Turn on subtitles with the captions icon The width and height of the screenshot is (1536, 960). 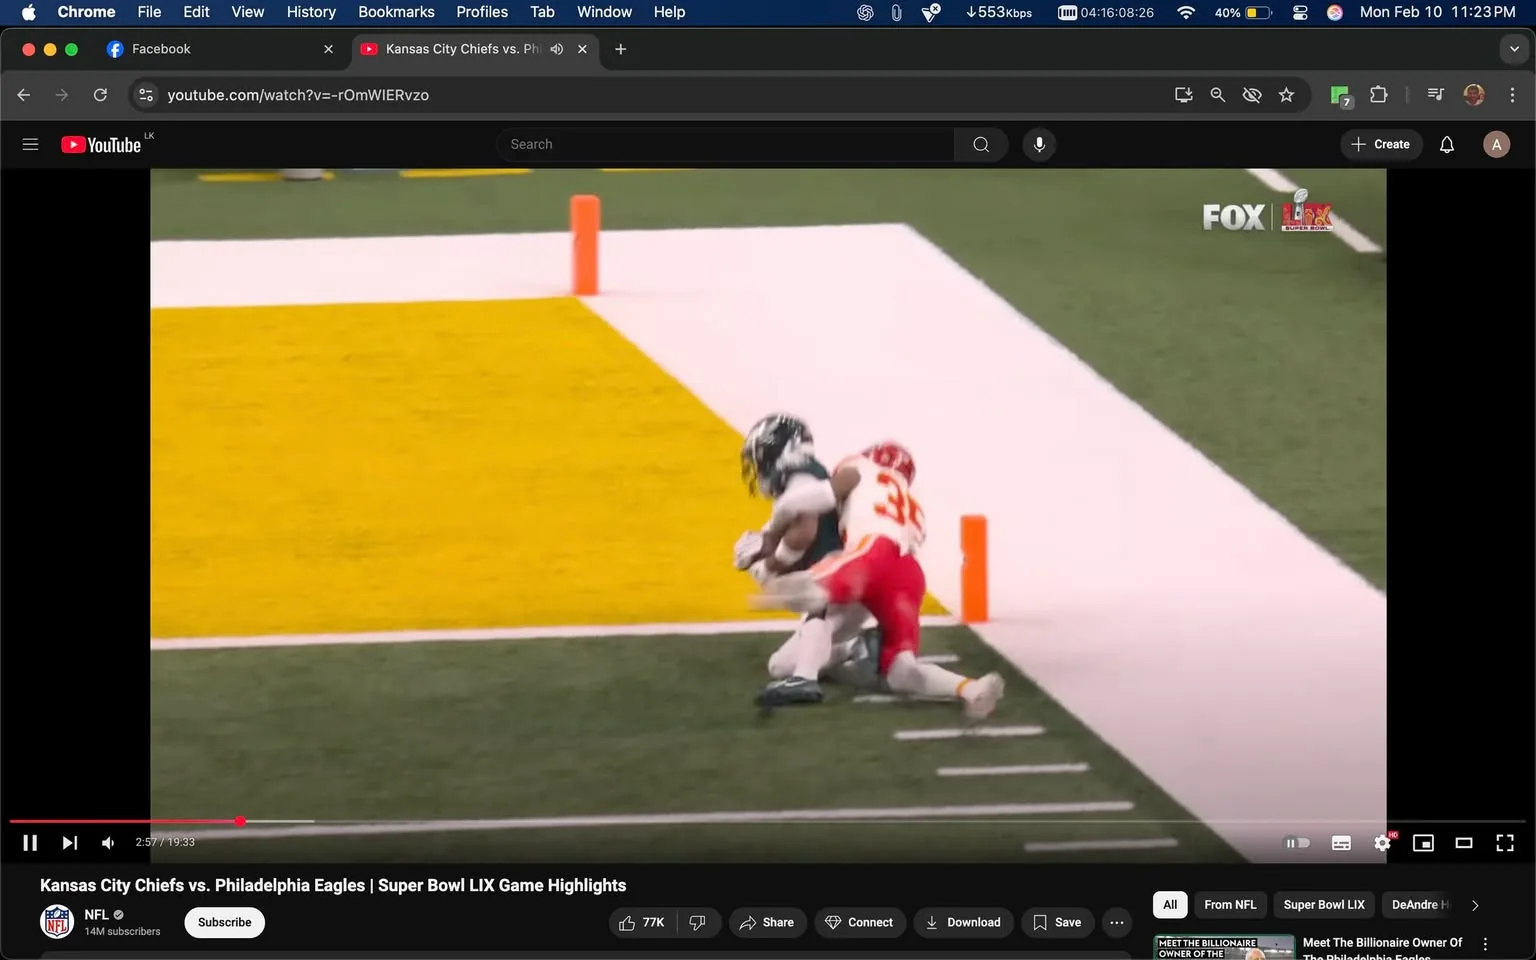(x=1340, y=842)
